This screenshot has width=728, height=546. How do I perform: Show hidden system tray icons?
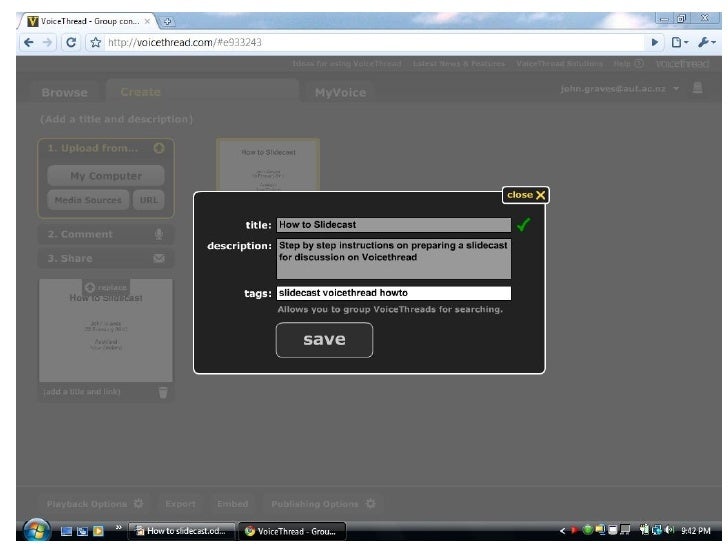pos(562,531)
